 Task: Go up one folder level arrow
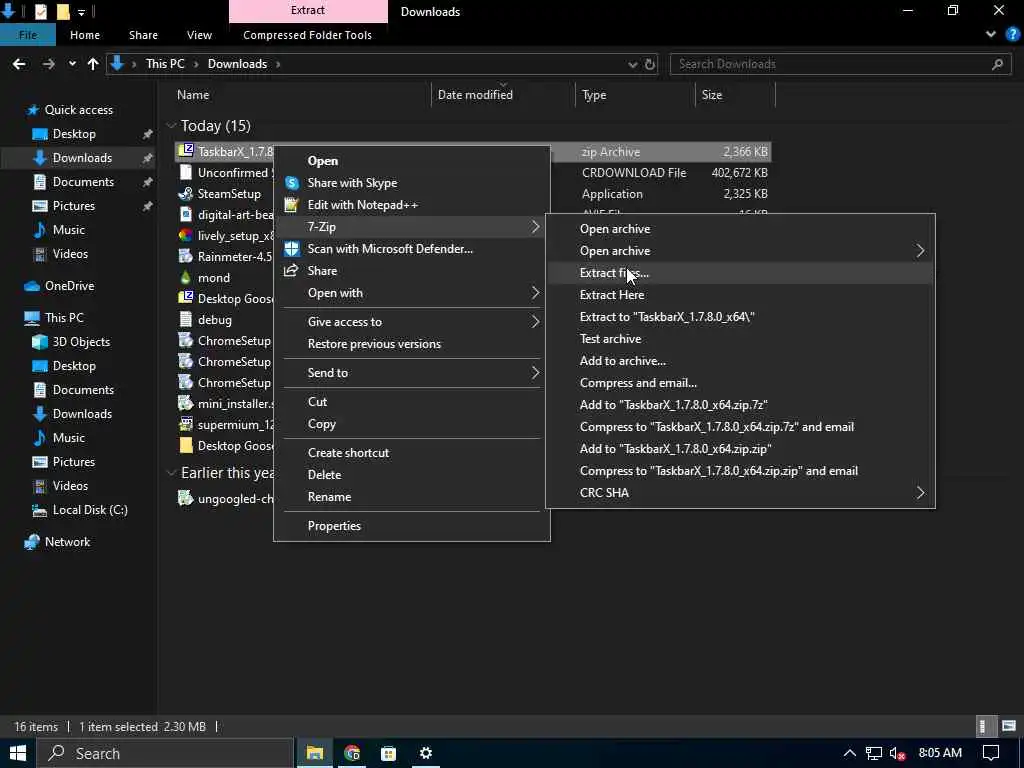tap(93, 64)
